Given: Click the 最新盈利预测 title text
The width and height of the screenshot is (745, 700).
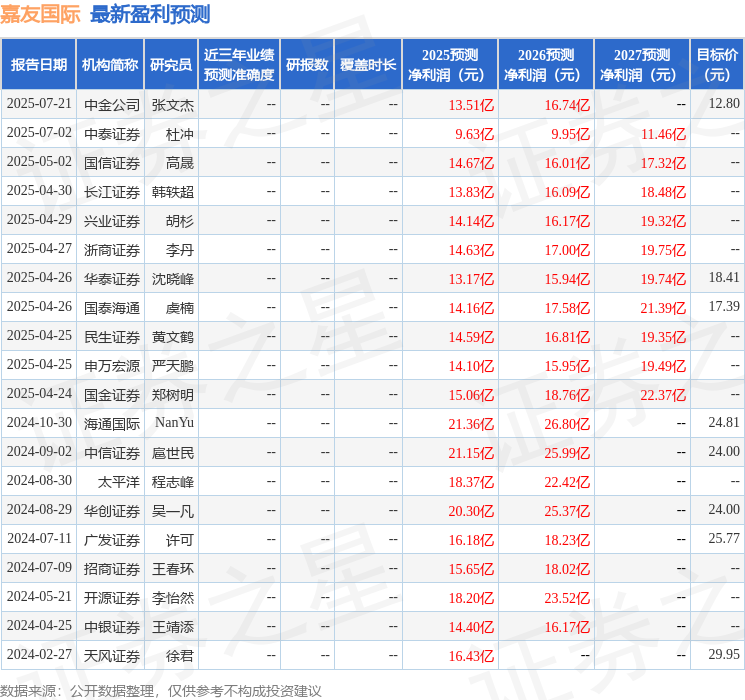Looking at the screenshot, I should point(150,14).
